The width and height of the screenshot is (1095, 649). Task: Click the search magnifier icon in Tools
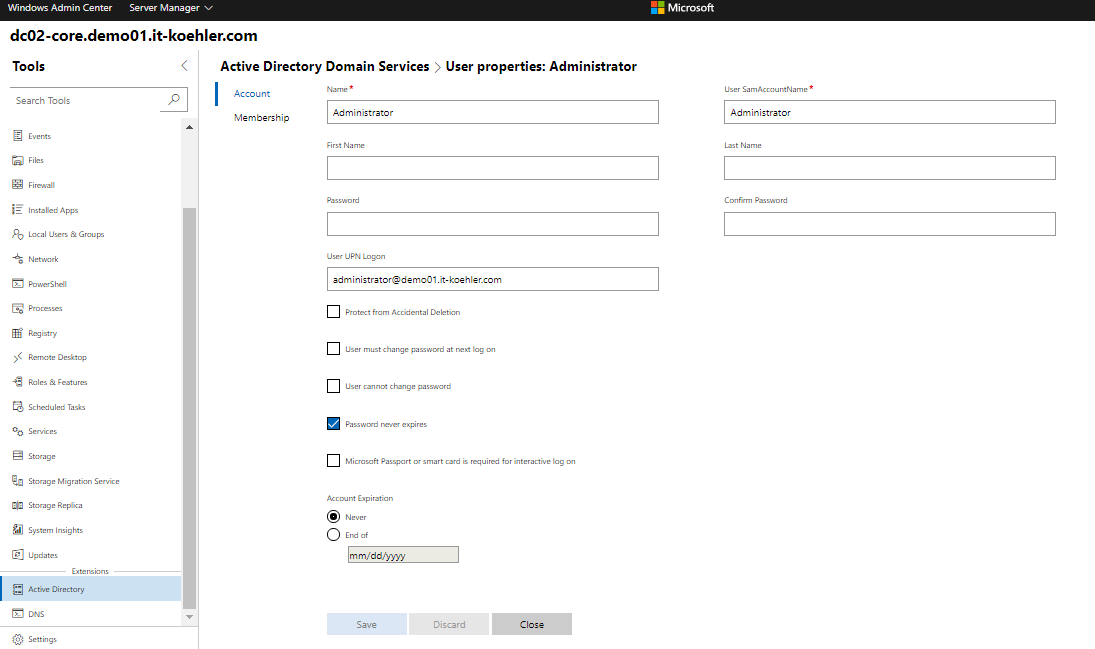click(x=174, y=100)
